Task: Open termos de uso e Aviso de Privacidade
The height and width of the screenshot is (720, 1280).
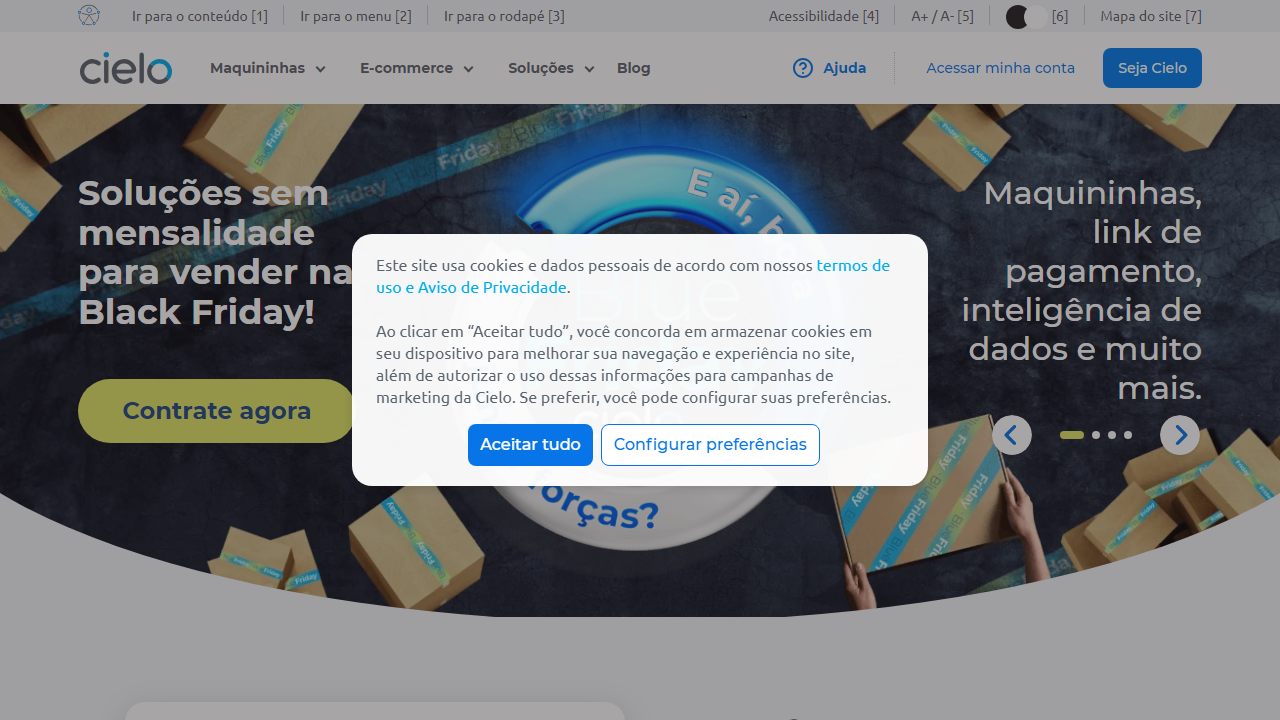Action: coord(471,287)
